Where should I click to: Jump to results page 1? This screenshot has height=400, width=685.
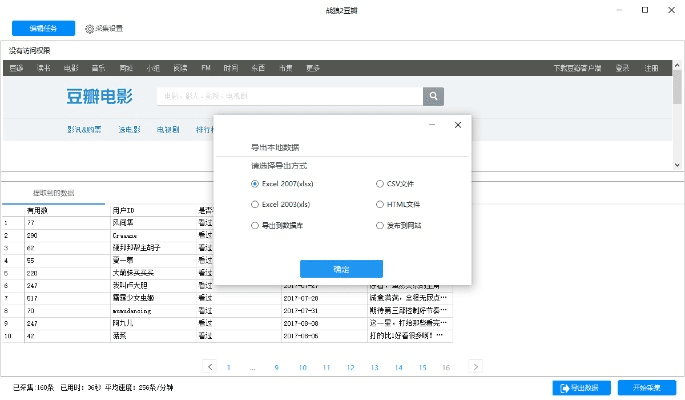click(228, 368)
